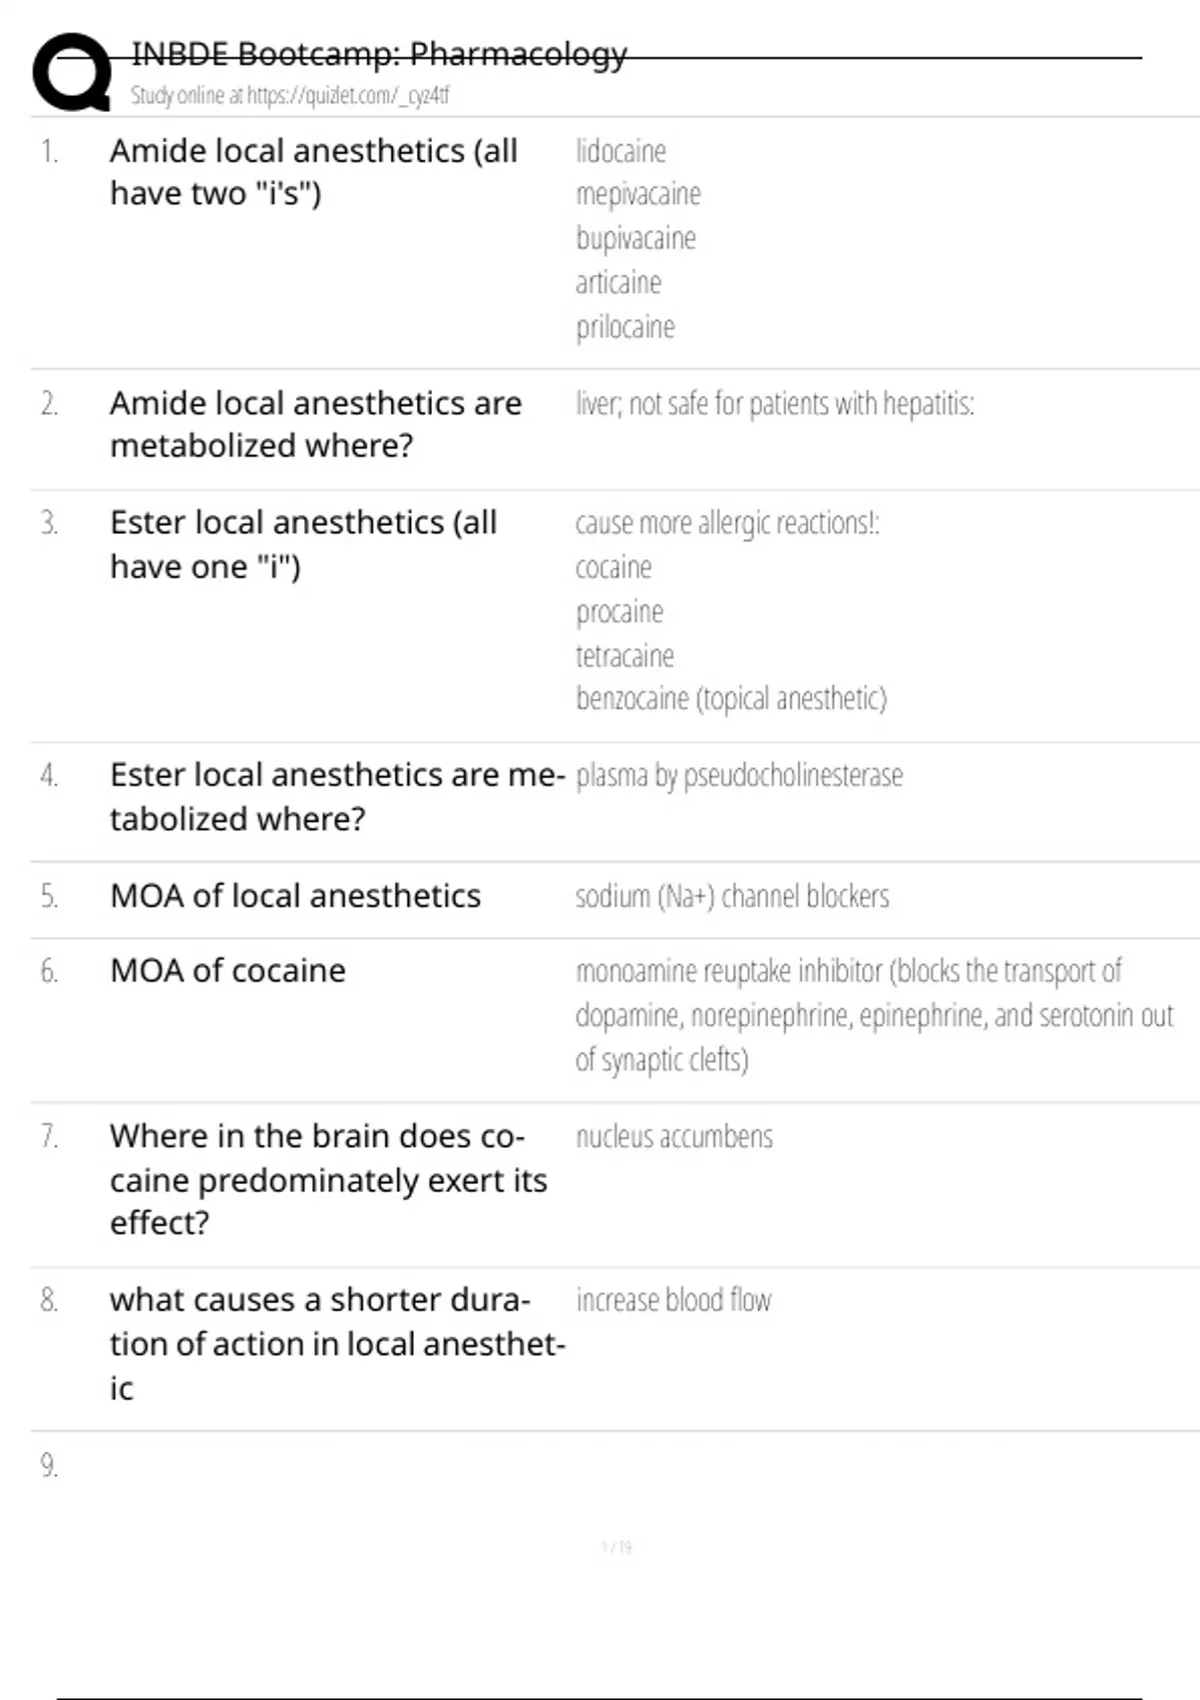Click the nucleus accumbens answer
This screenshot has height=1700, width=1200.
pos(674,1137)
